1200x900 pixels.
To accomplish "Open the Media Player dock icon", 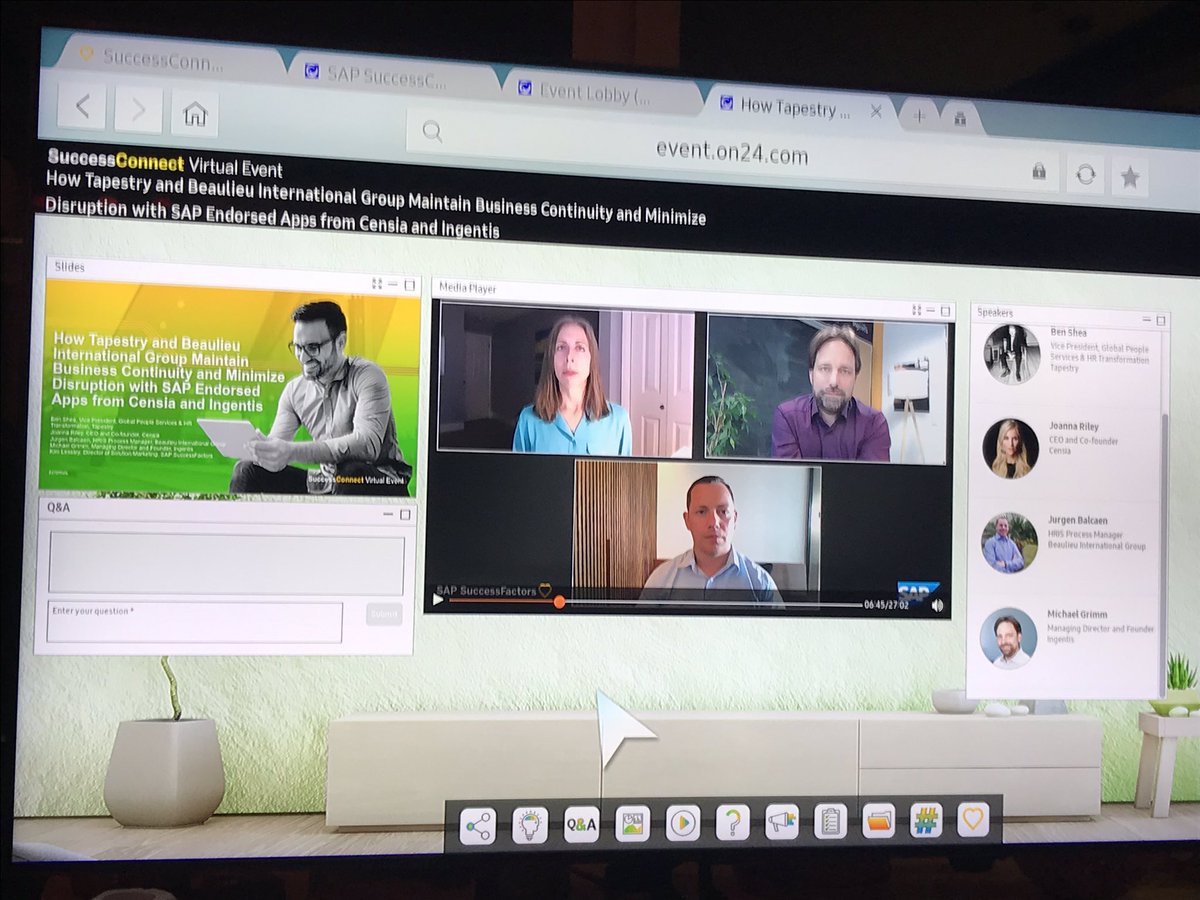I will [683, 823].
